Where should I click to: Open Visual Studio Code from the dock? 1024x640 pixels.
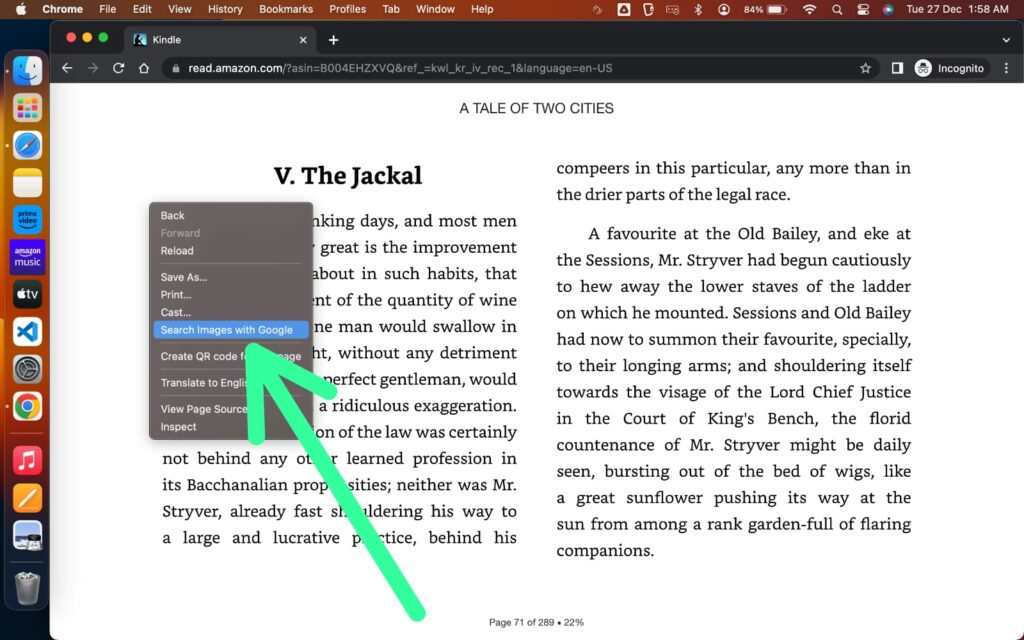coord(27,331)
